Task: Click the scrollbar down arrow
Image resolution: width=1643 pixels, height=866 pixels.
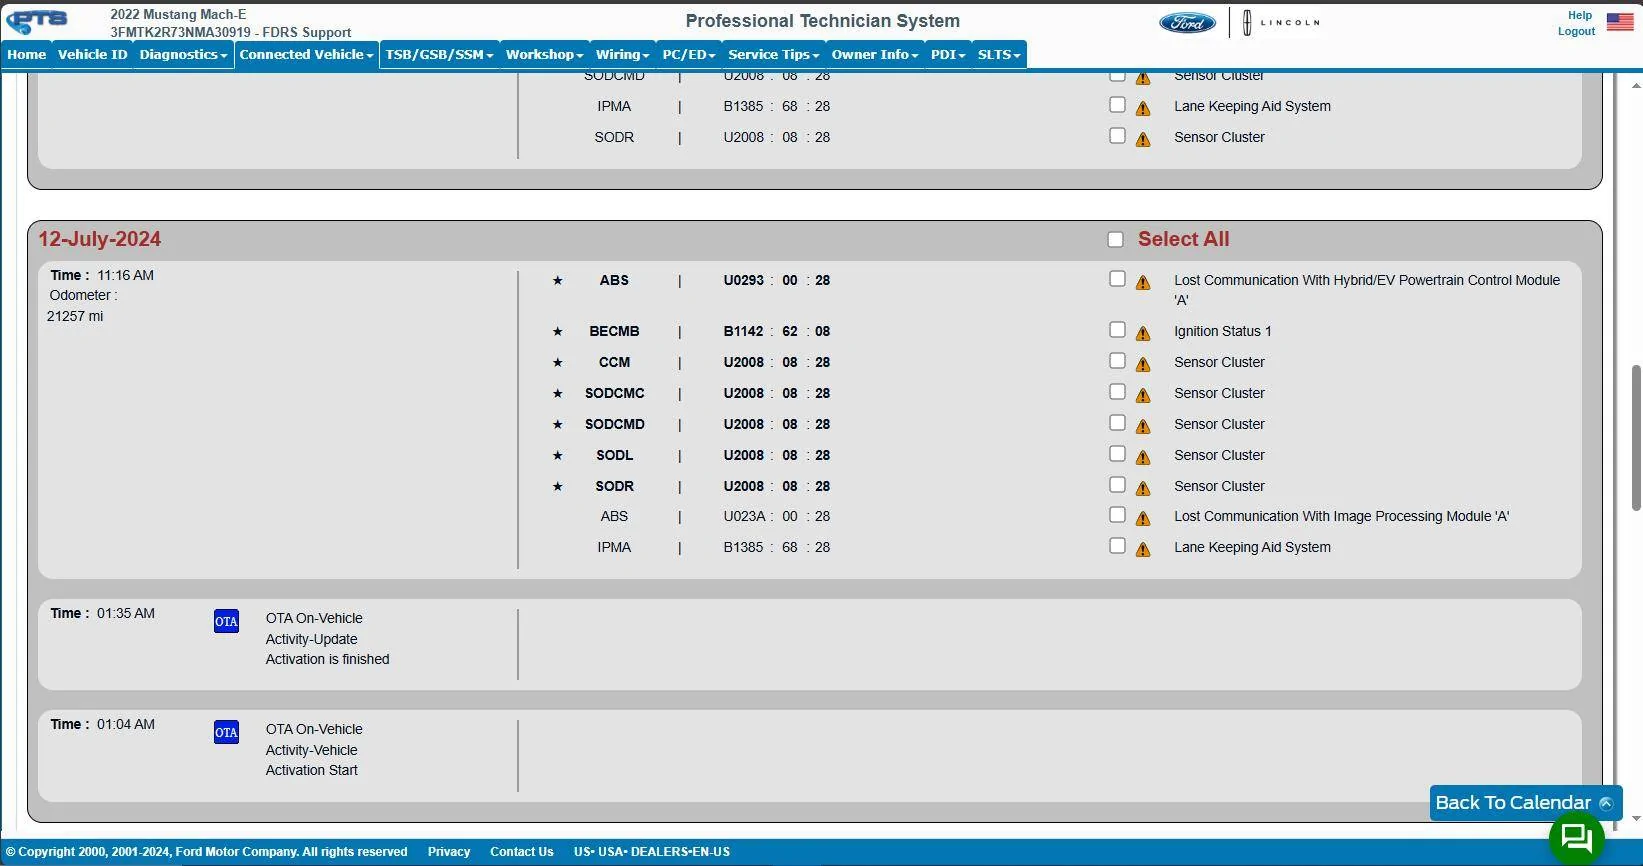Action: coord(1636,818)
